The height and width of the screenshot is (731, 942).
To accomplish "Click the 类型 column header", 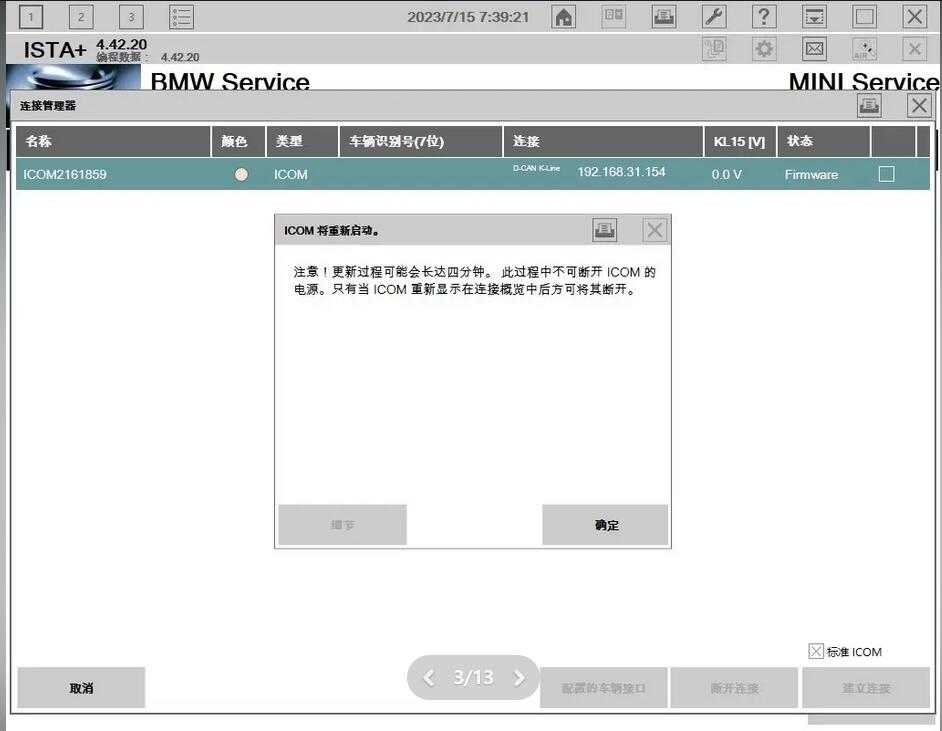I will click(x=302, y=141).
